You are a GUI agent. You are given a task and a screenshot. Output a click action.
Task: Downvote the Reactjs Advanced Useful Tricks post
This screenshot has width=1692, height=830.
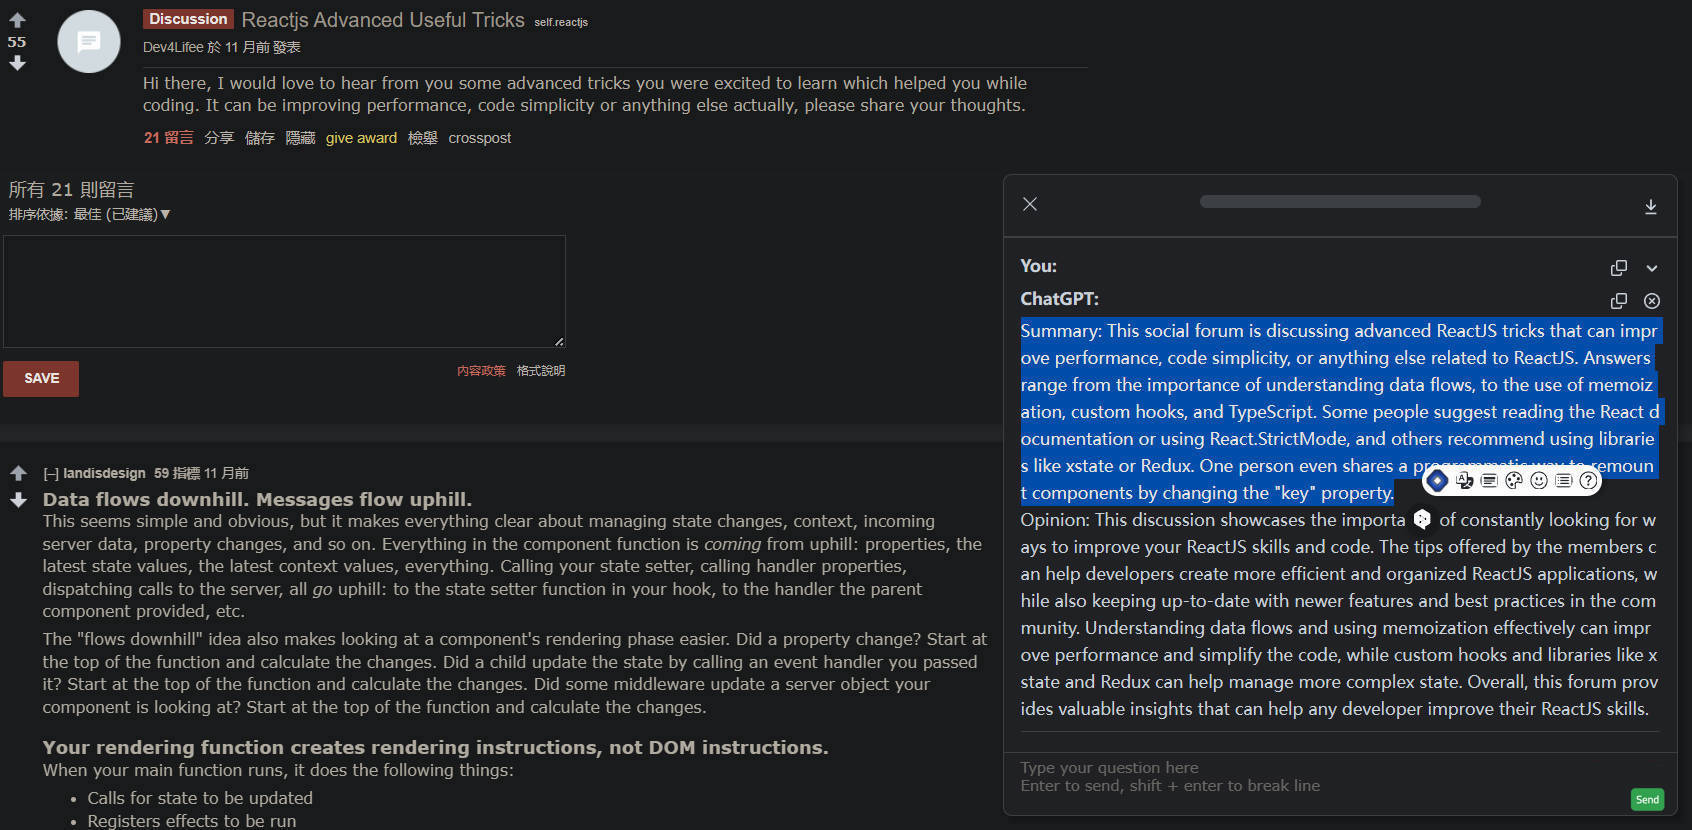(17, 63)
